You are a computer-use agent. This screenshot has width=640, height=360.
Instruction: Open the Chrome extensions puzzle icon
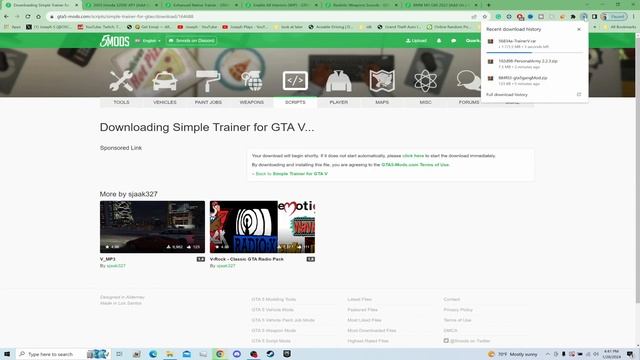click(573, 17)
